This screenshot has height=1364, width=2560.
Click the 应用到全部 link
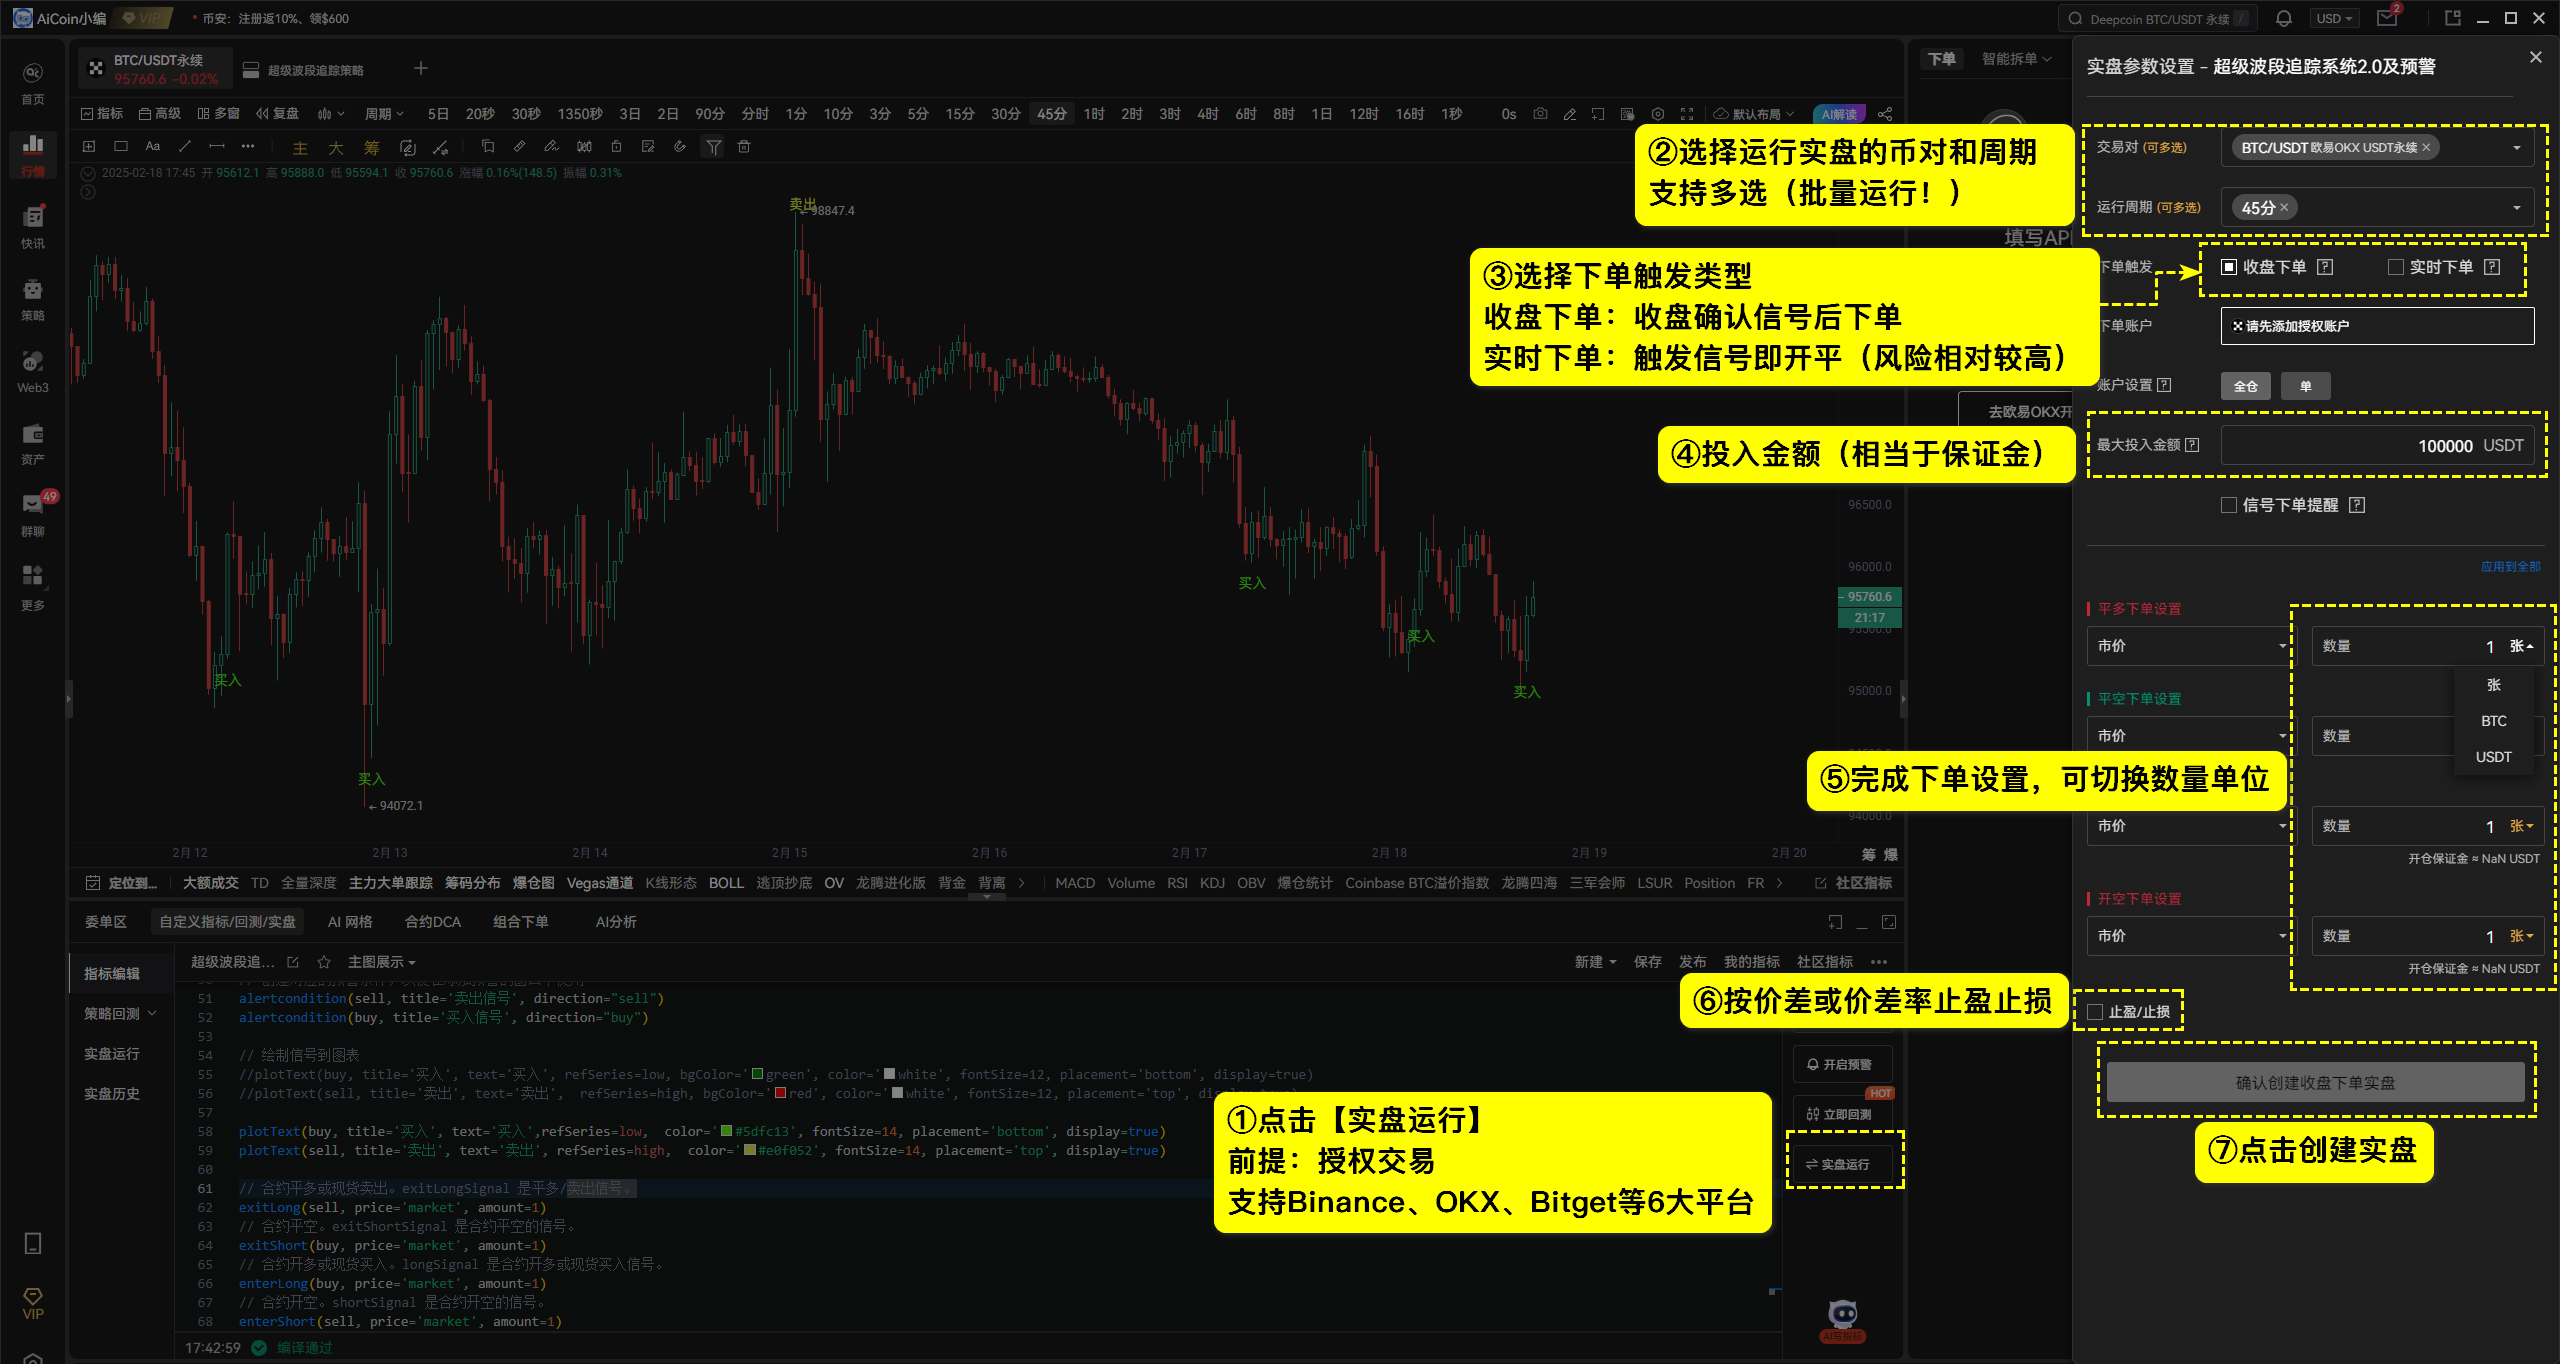coord(2510,566)
